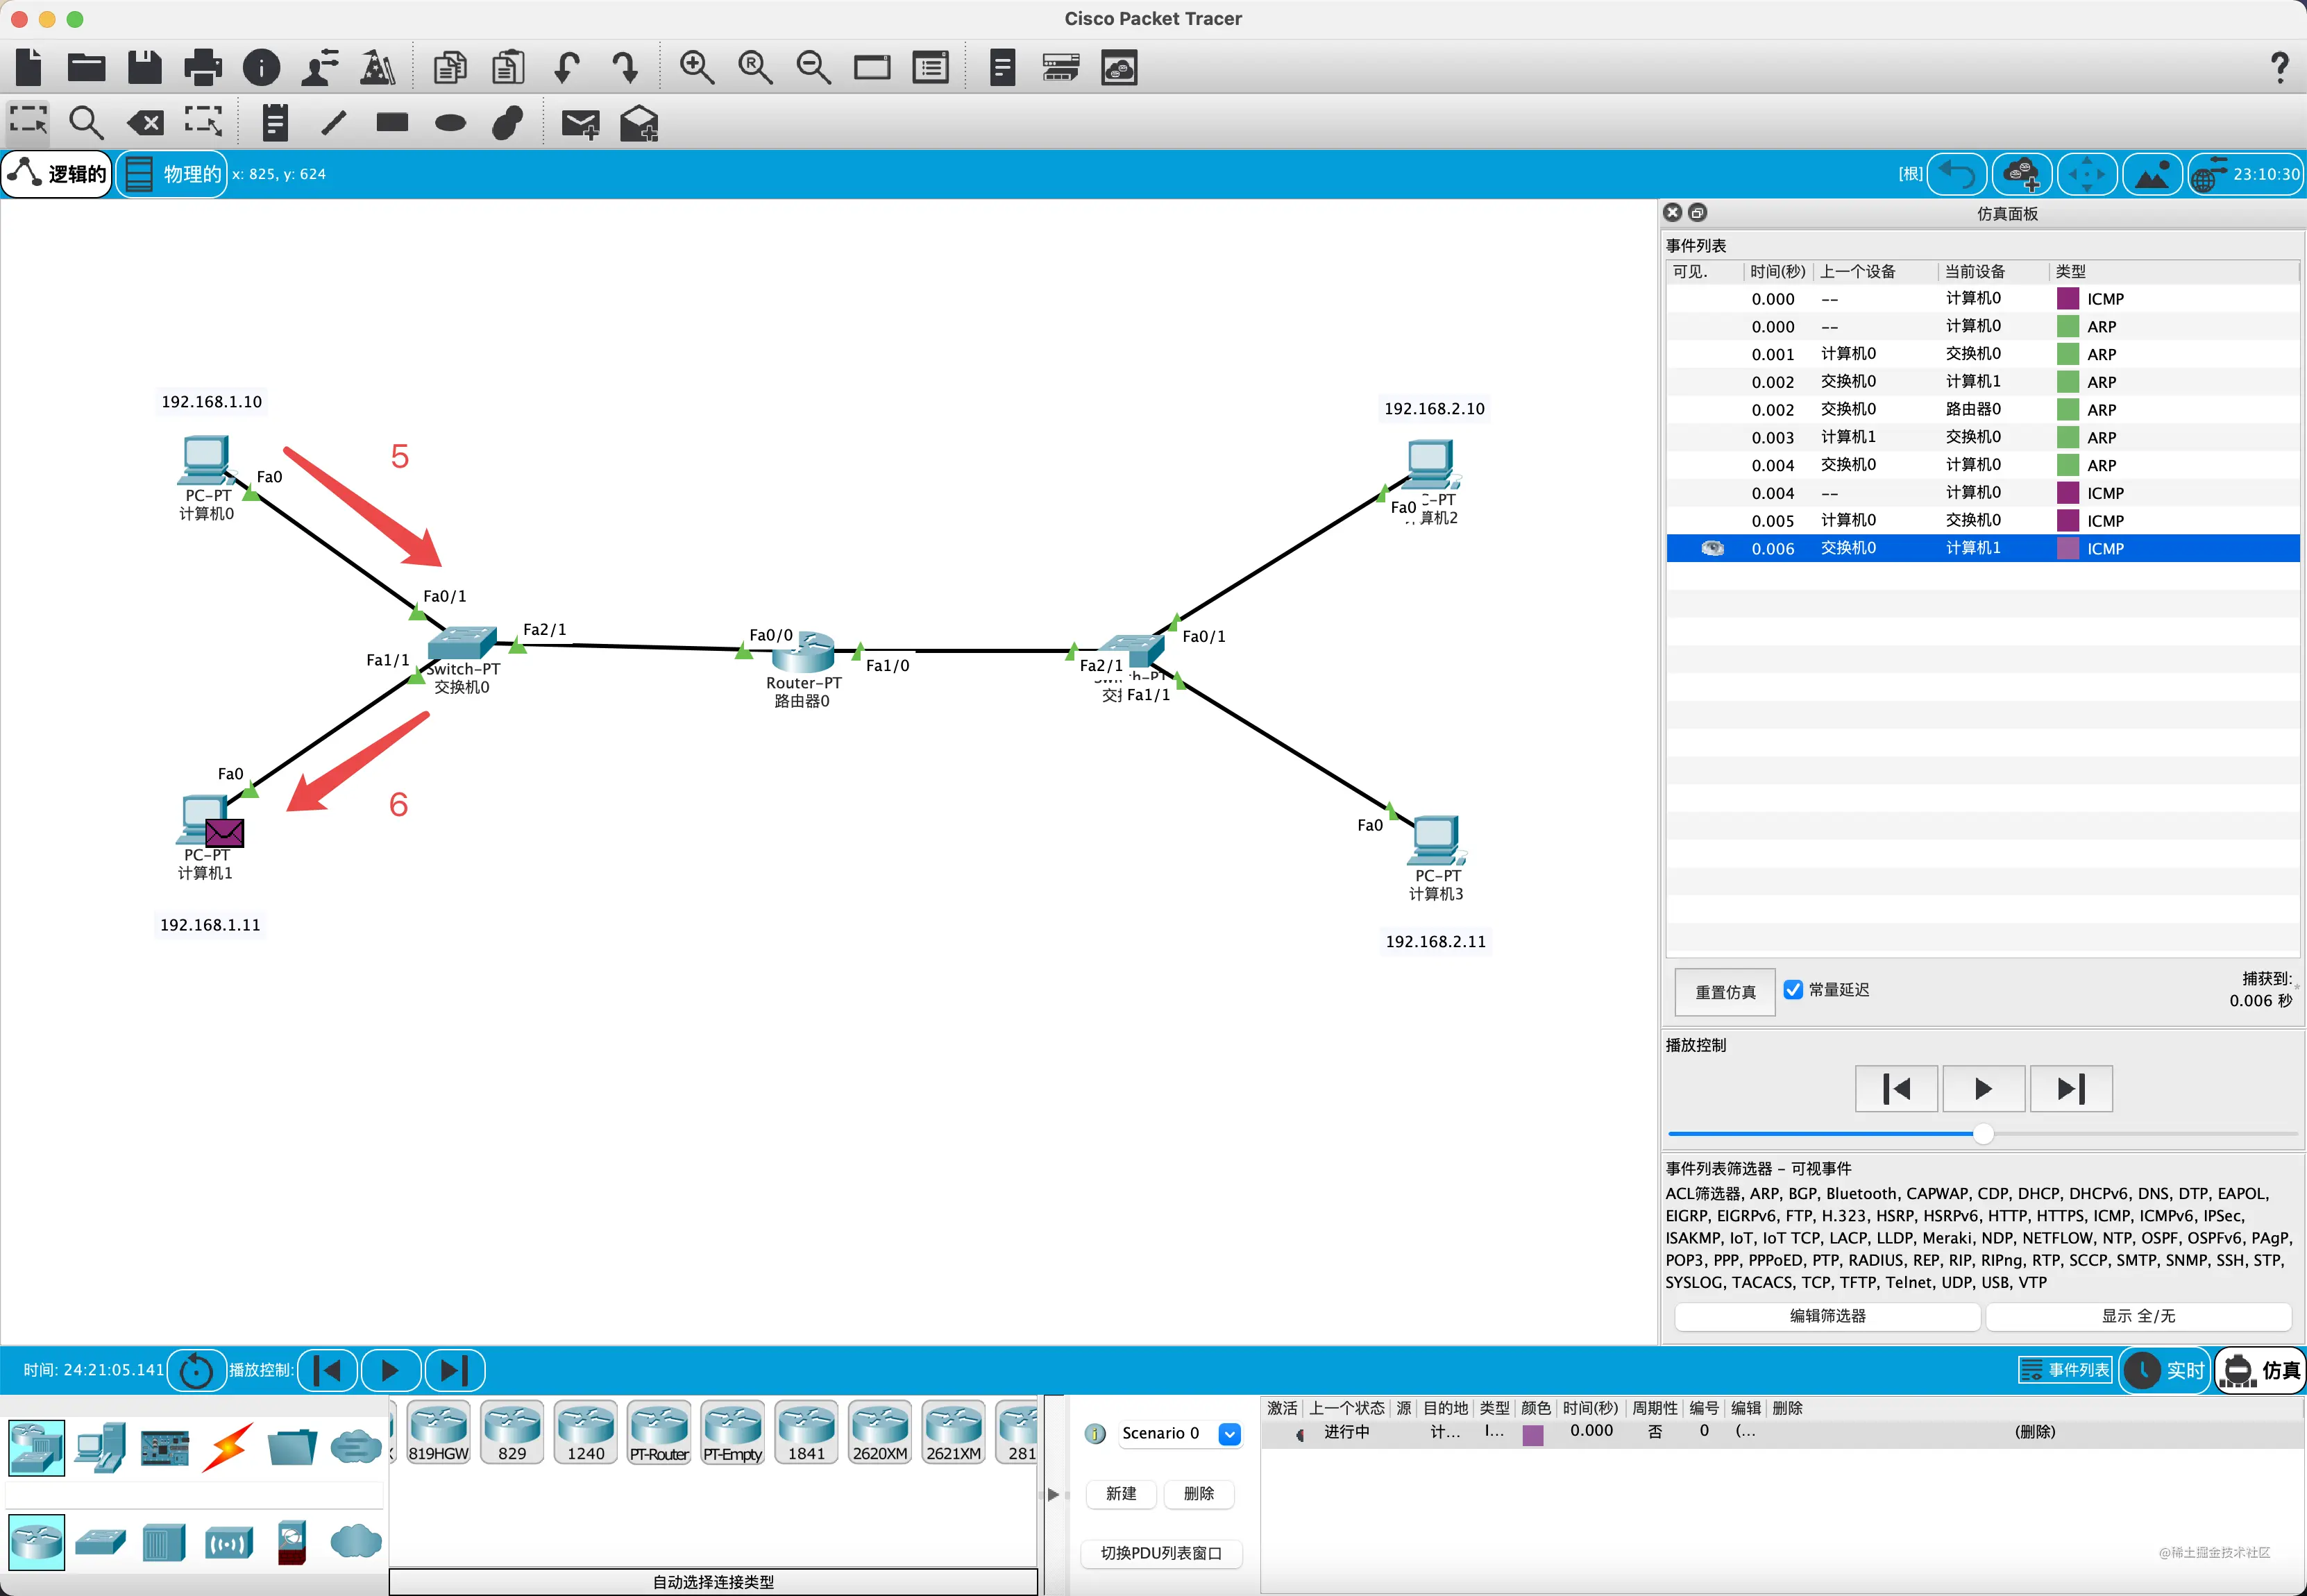
Task: Expand the PDU list side arrow
Action: 1052,1494
